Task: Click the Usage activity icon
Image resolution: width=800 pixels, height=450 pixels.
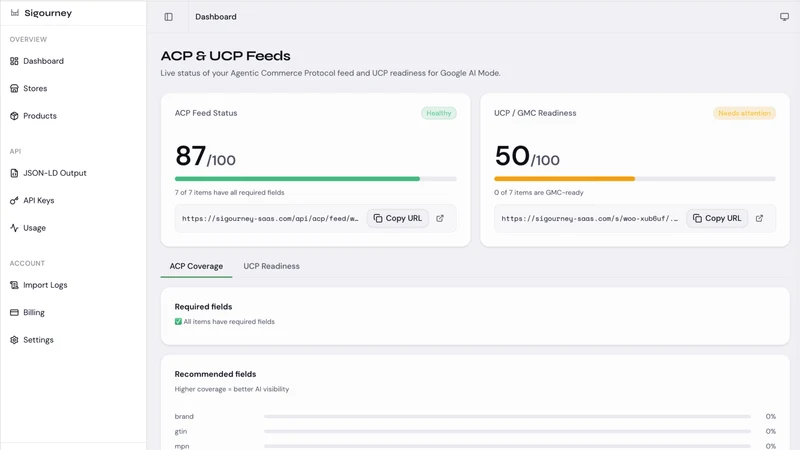Action: coord(14,228)
